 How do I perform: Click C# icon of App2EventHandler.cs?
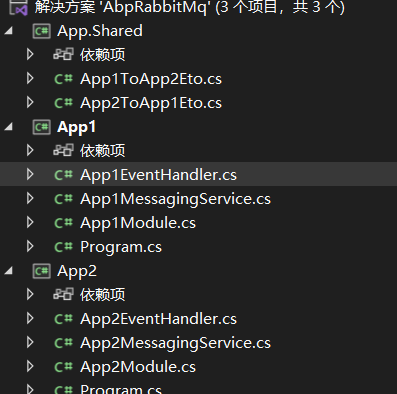point(63,319)
